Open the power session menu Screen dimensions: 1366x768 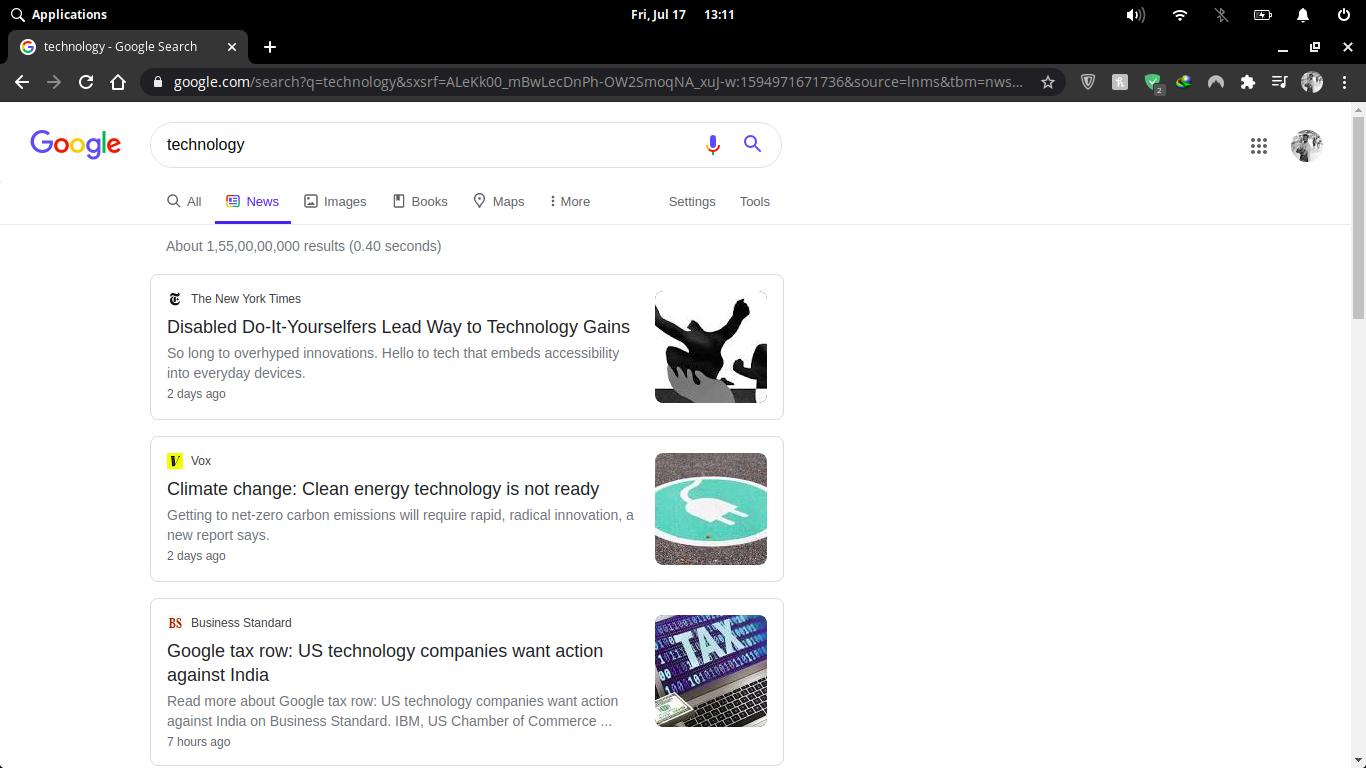click(1344, 15)
